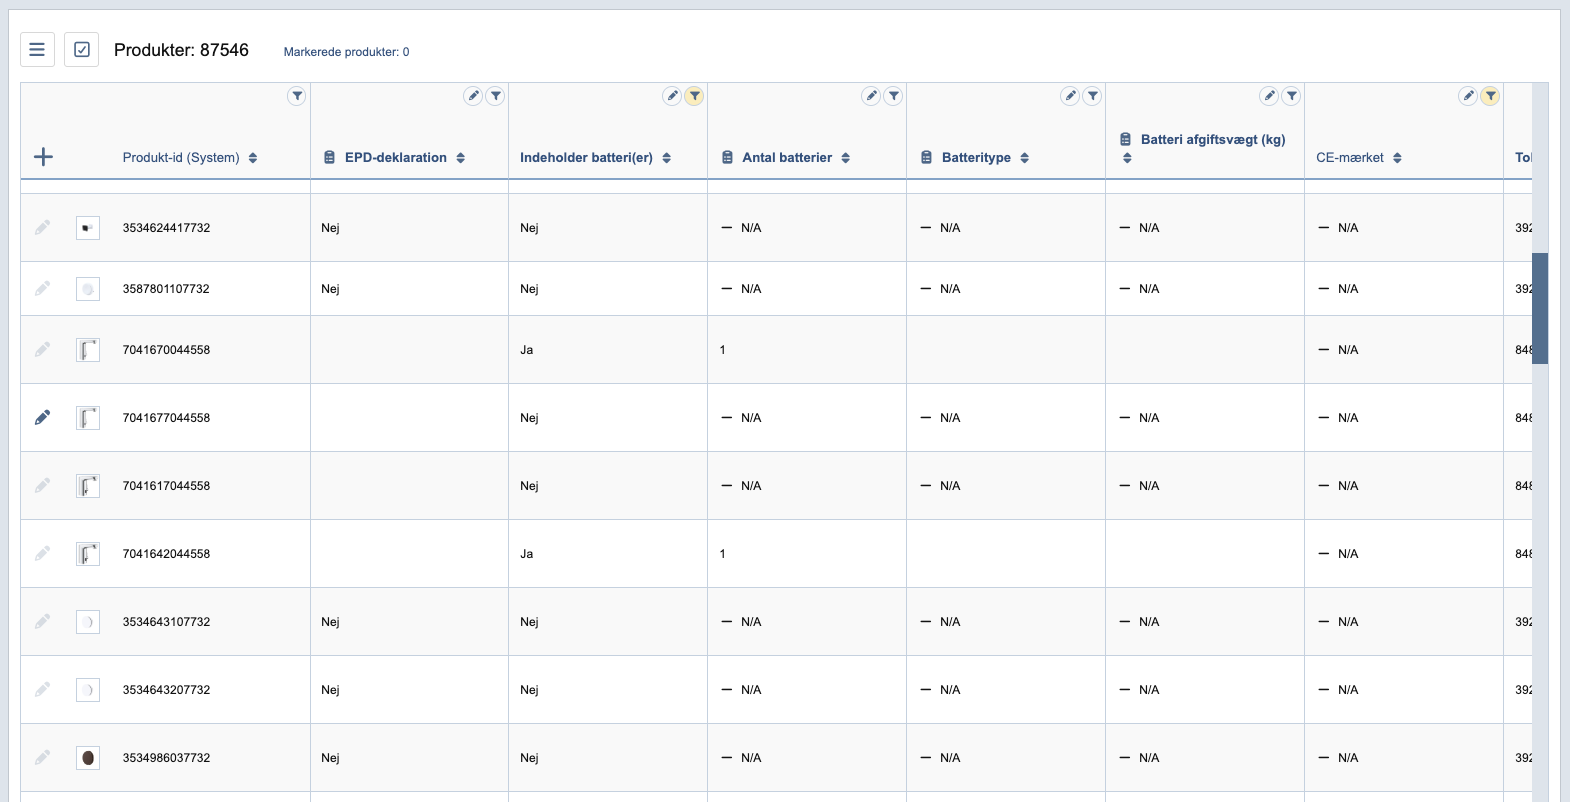Image resolution: width=1570 pixels, height=802 pixels.
Task: Edit product 7041617044558 with pencil icon
Action: point(42,486)
